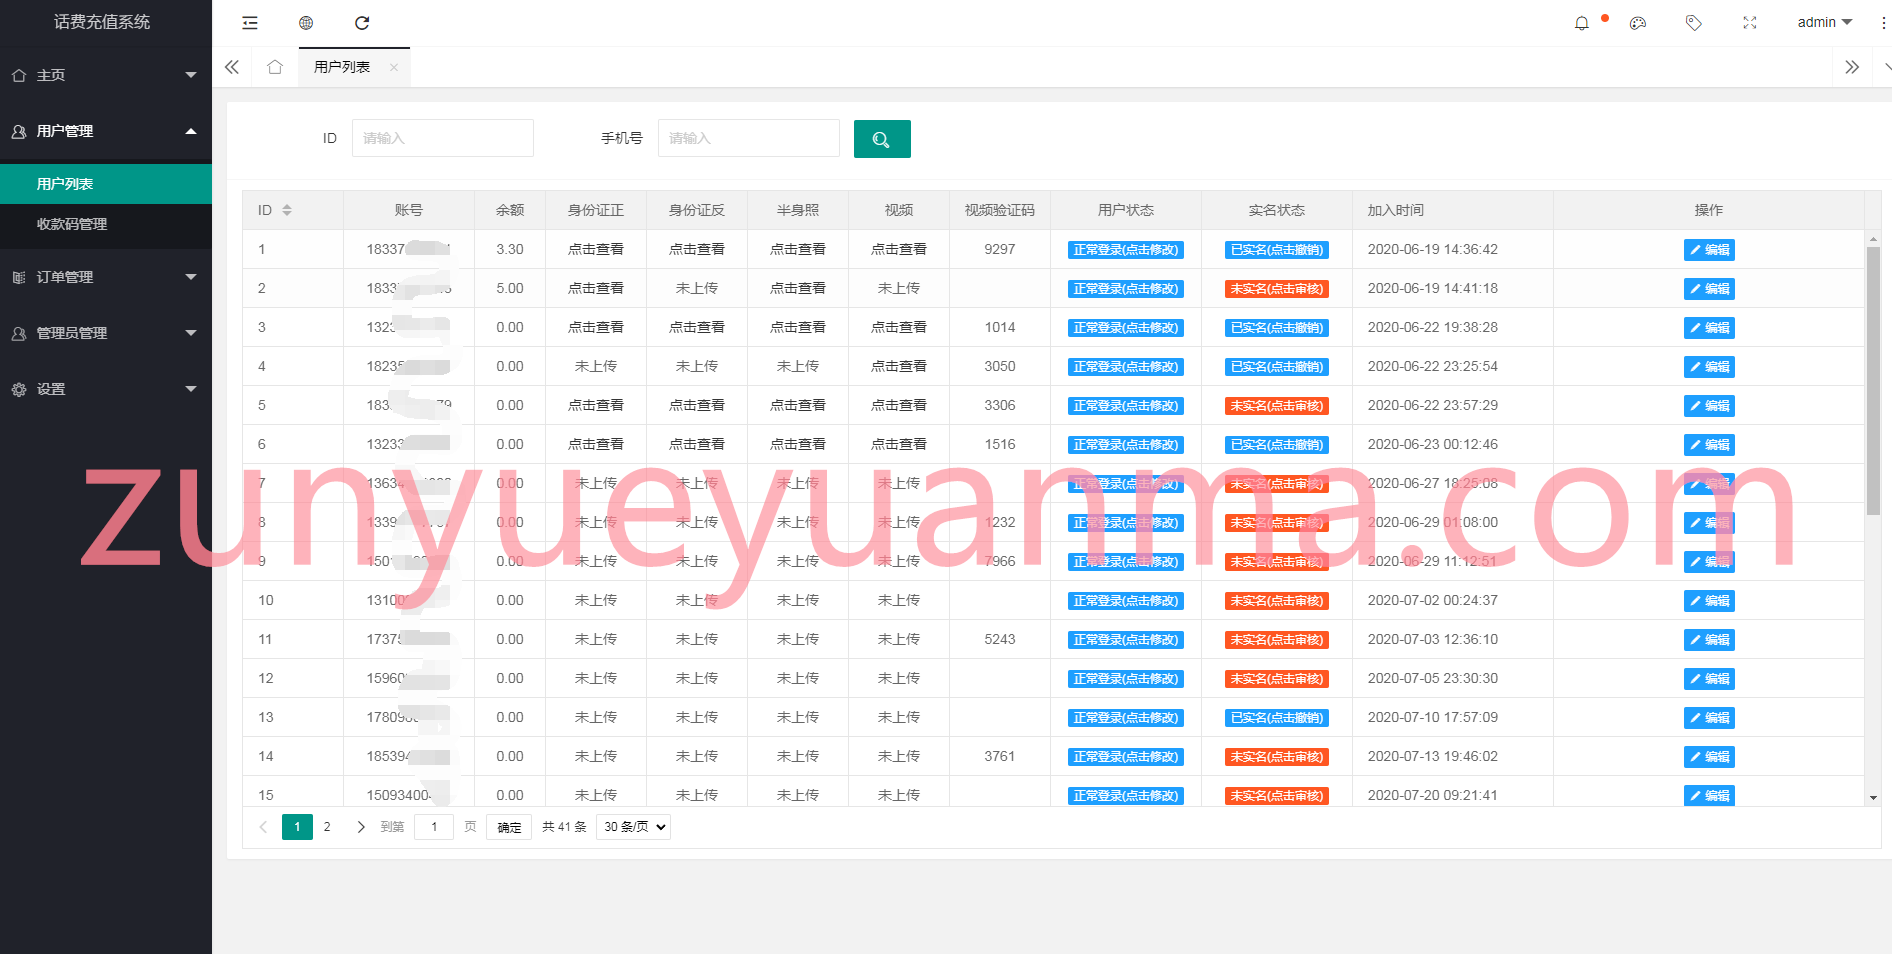This screenshot has width=1892, height=954.
Task: Toggle 正常登录 status for row ID 3
Action: coord(1126,328)
